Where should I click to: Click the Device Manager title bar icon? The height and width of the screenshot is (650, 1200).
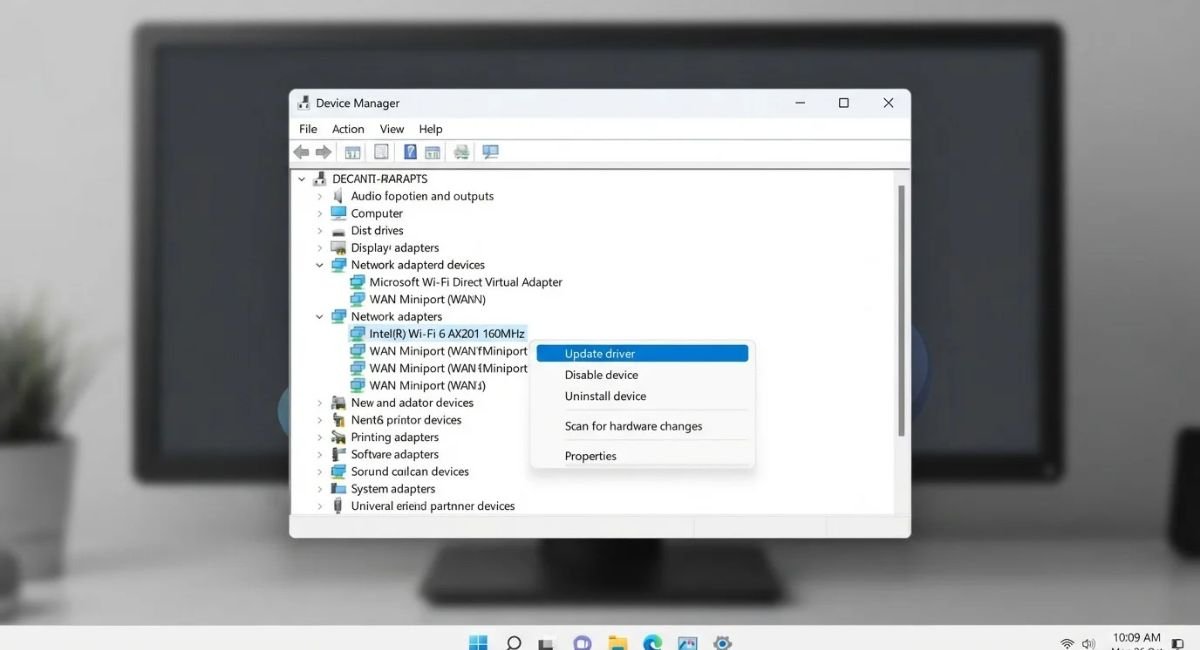click(x=304, y=103)
